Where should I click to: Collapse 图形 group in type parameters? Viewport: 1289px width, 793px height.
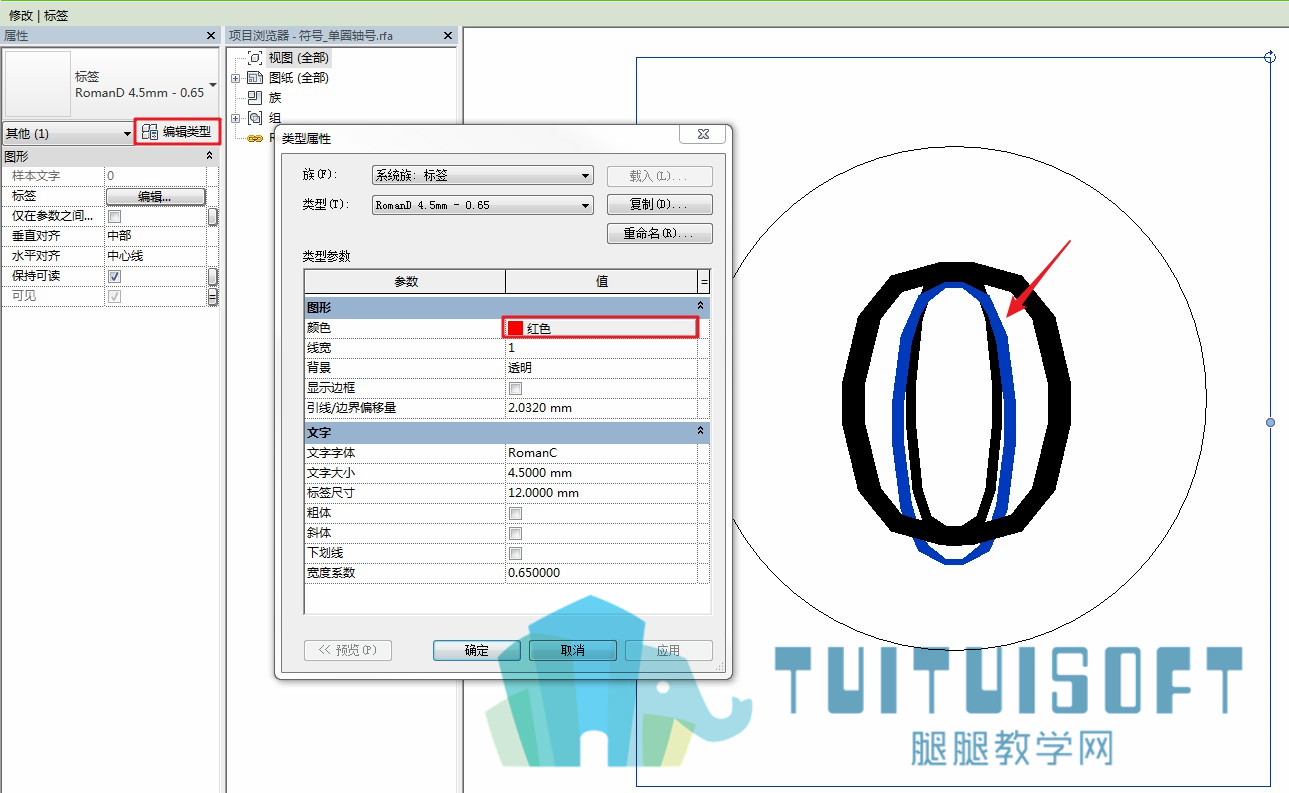[700, 305]
